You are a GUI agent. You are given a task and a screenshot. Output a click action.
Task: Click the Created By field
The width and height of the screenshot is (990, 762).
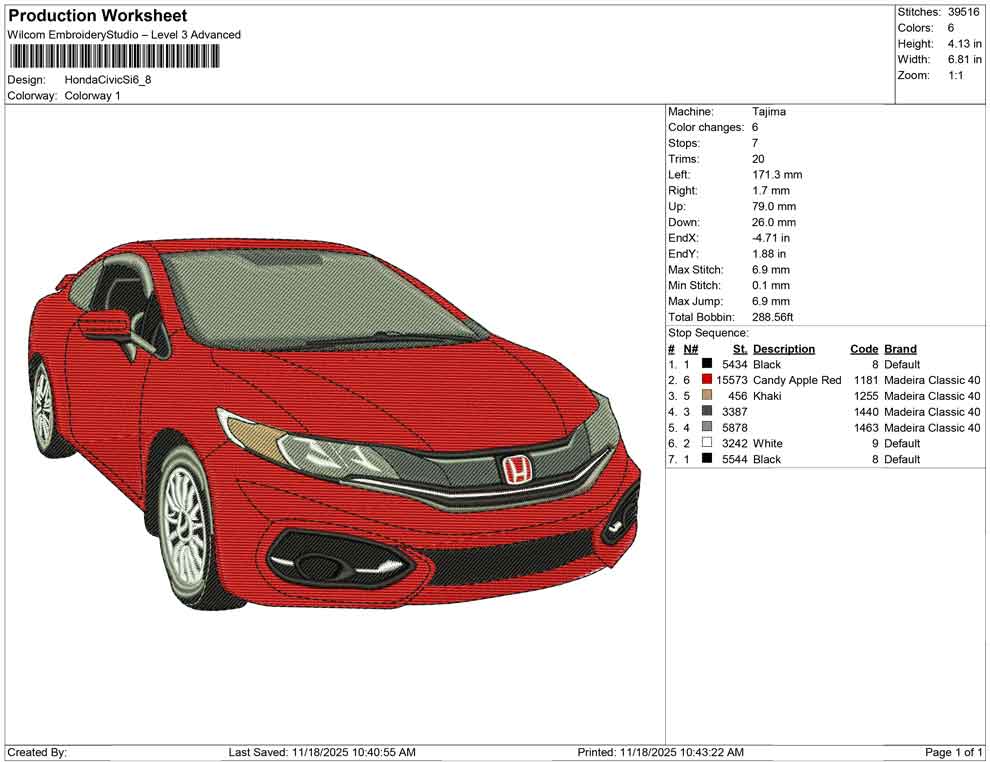click(x=40, y=752)
